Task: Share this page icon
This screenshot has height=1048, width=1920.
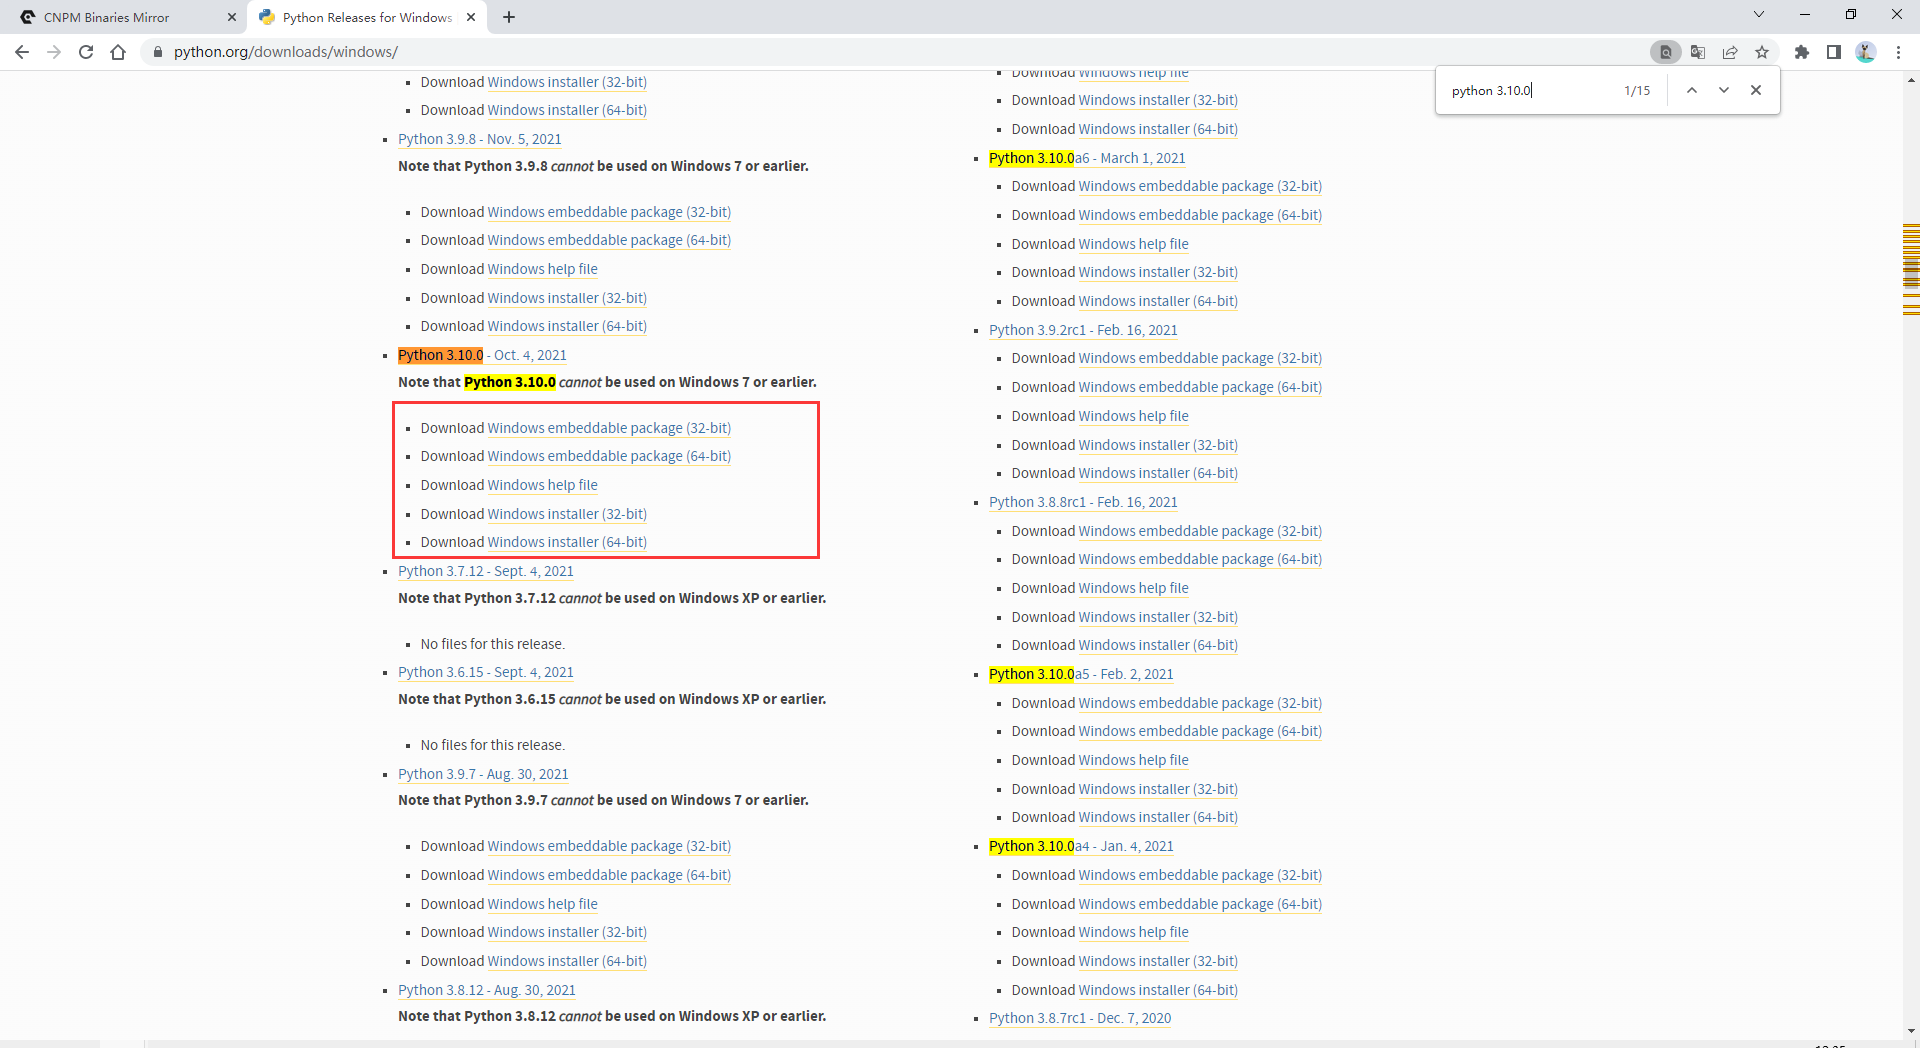Action: point(1730,52)
